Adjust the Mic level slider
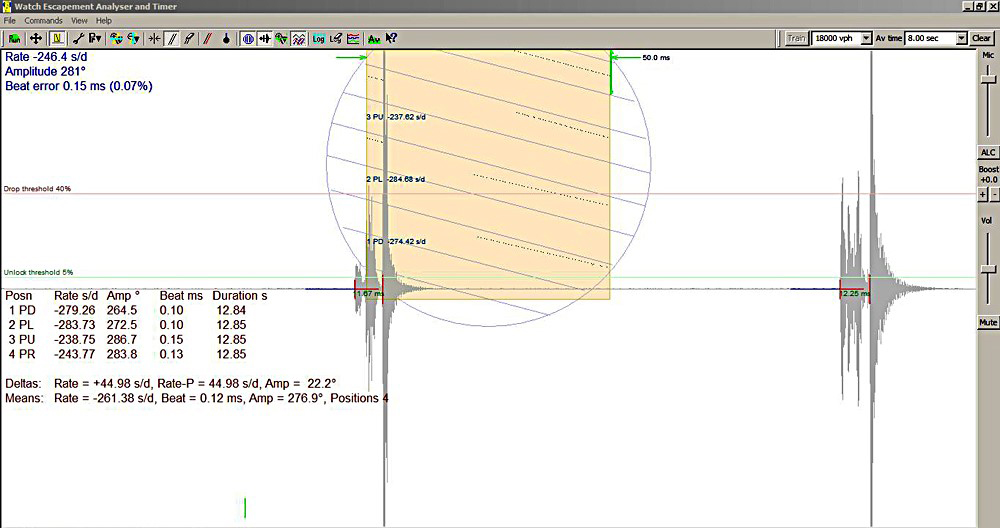The height and width of the screenshot is (528, 1000). pos(988,80)
